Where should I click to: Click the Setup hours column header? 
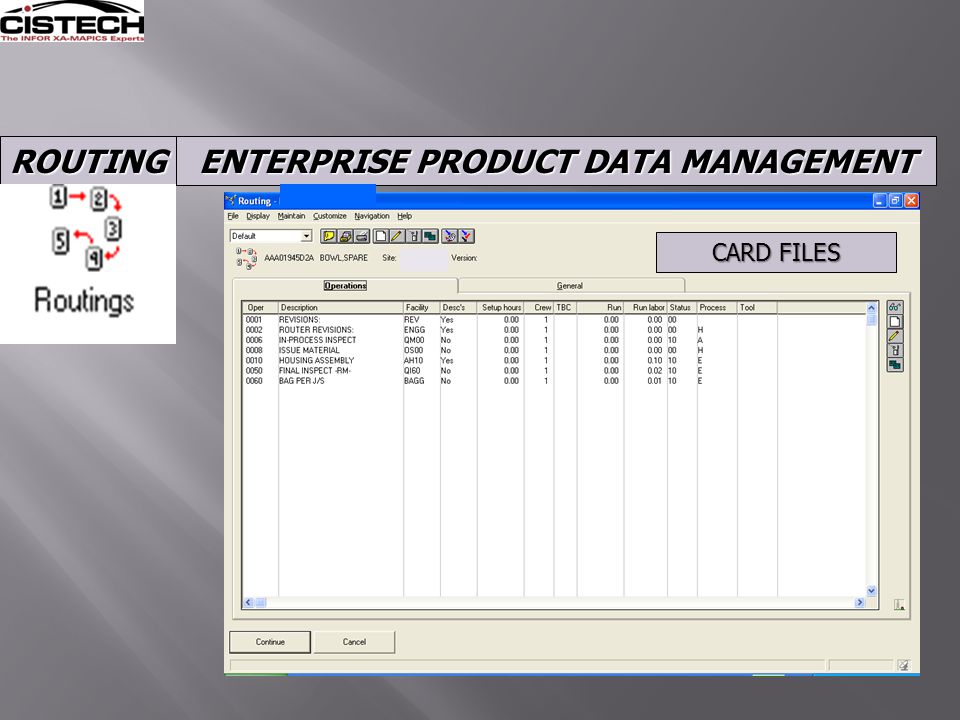[x=500, y=307]
